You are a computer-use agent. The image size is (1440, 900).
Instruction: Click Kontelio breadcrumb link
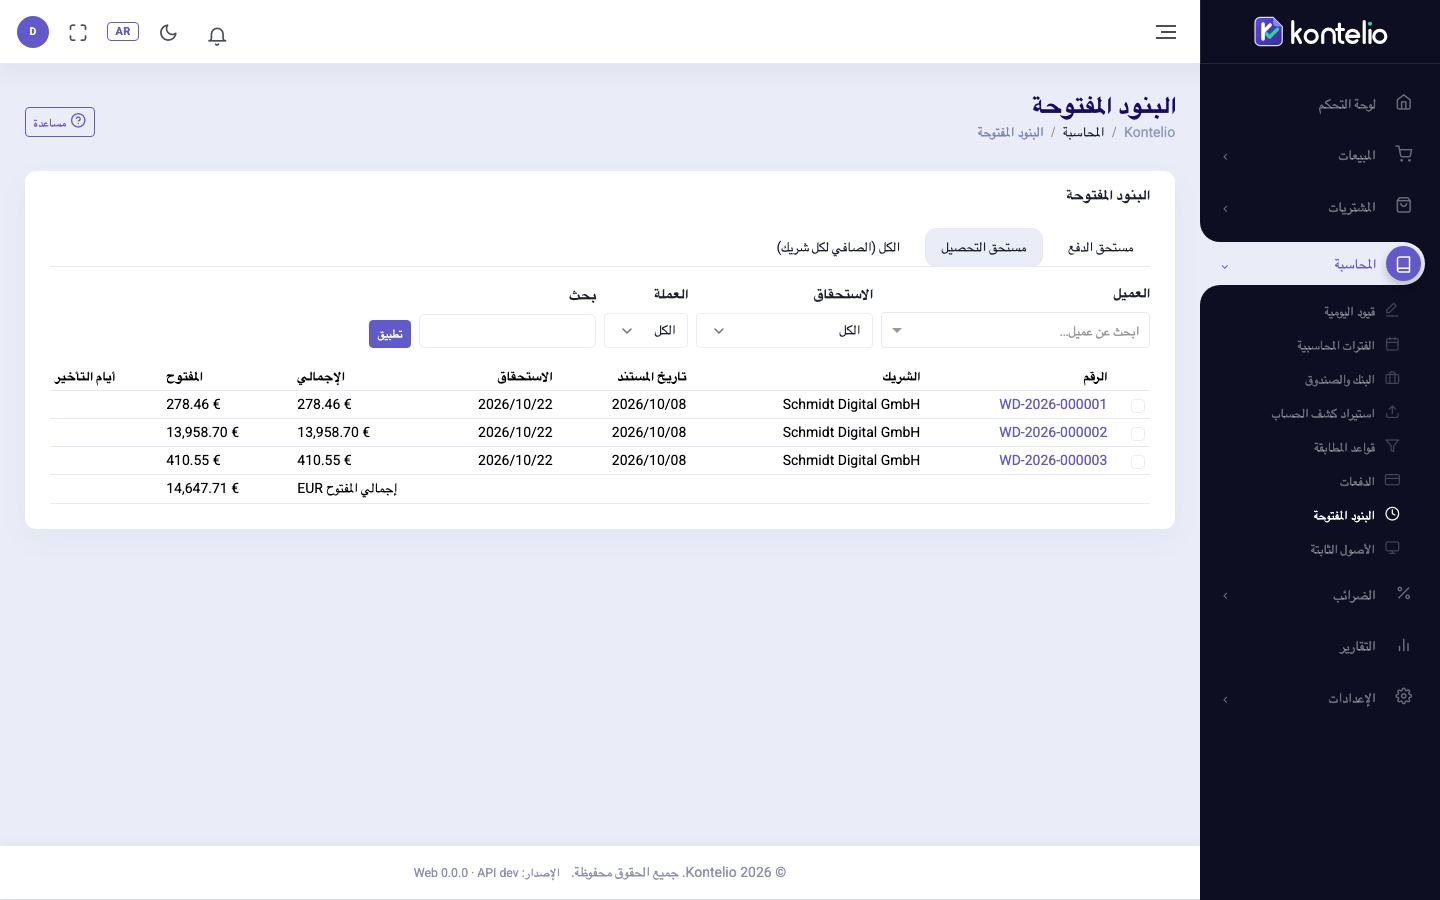click(1149, 132)
